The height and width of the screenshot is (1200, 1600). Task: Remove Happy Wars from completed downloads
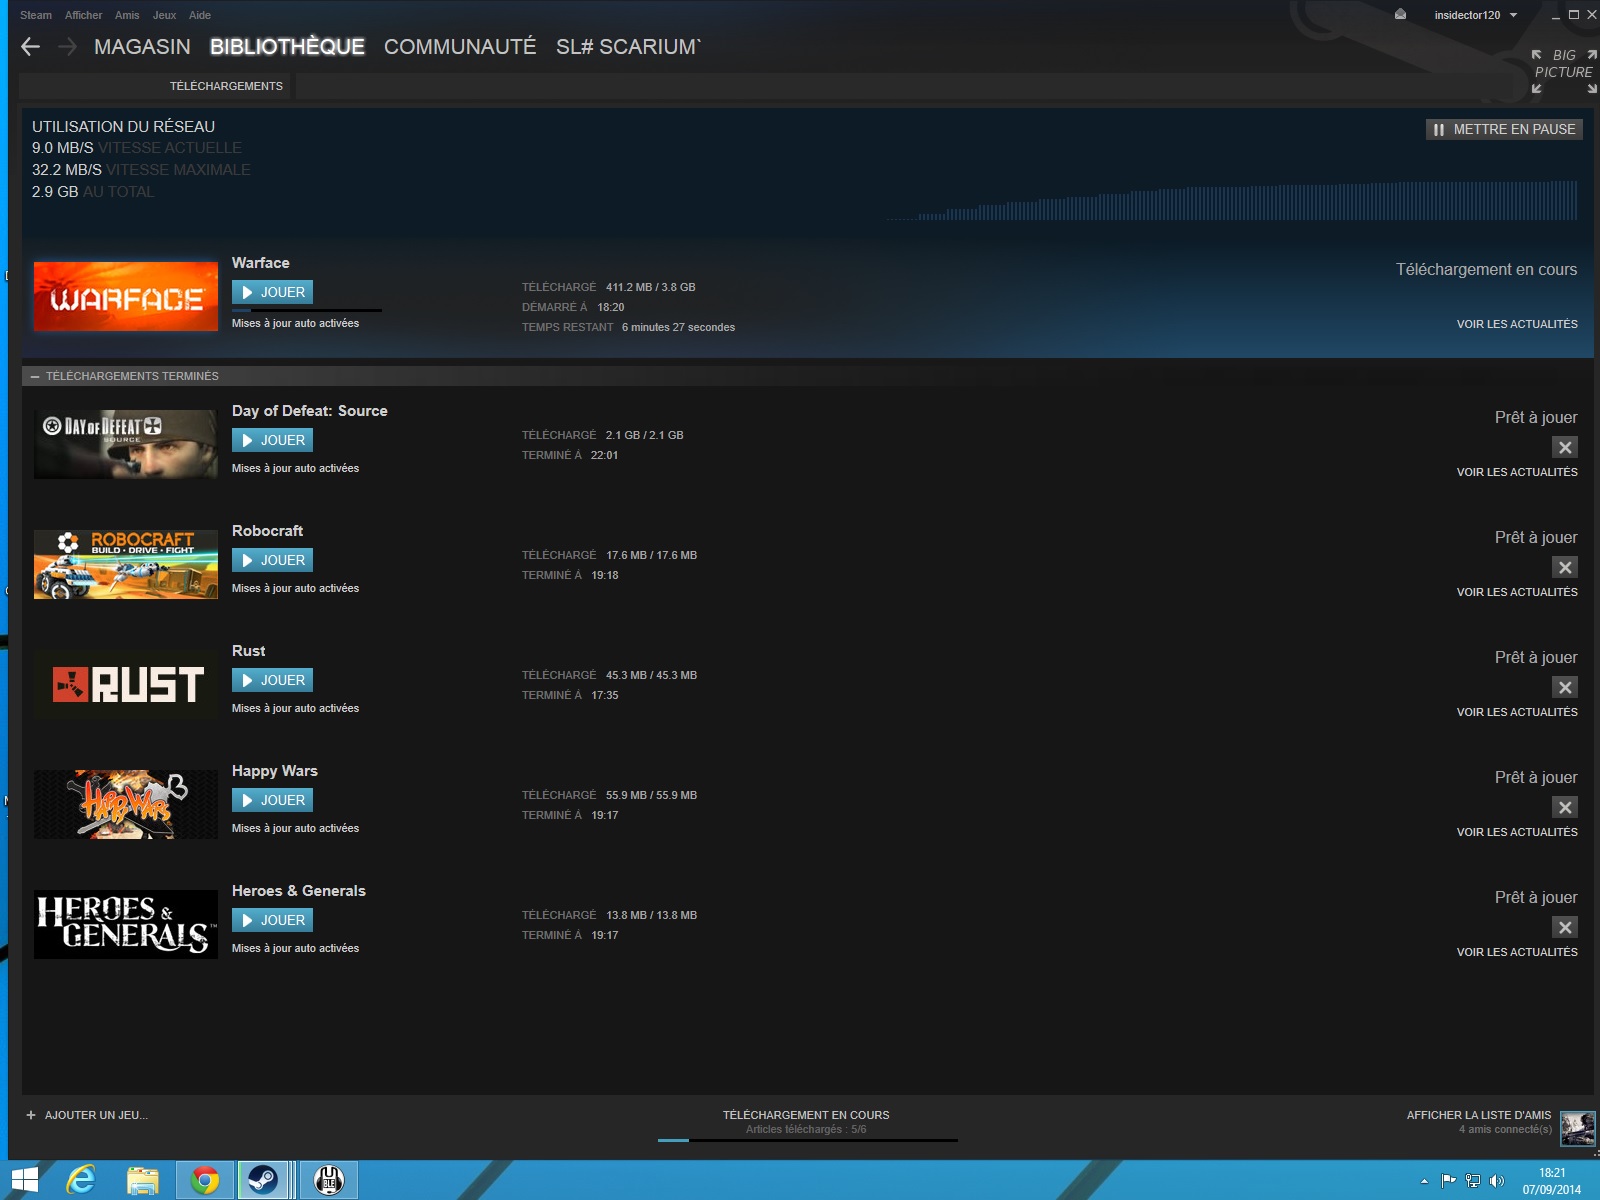pyautogui.click(x=1565, y=807)
